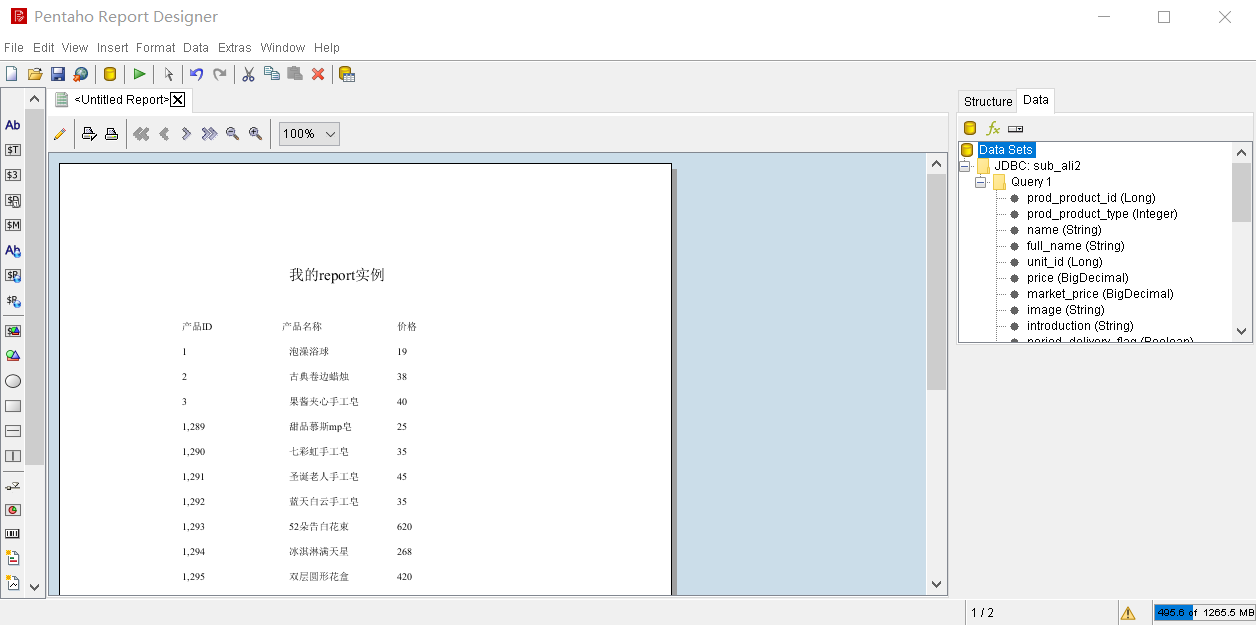Jump to last preview page

point(209,134)
